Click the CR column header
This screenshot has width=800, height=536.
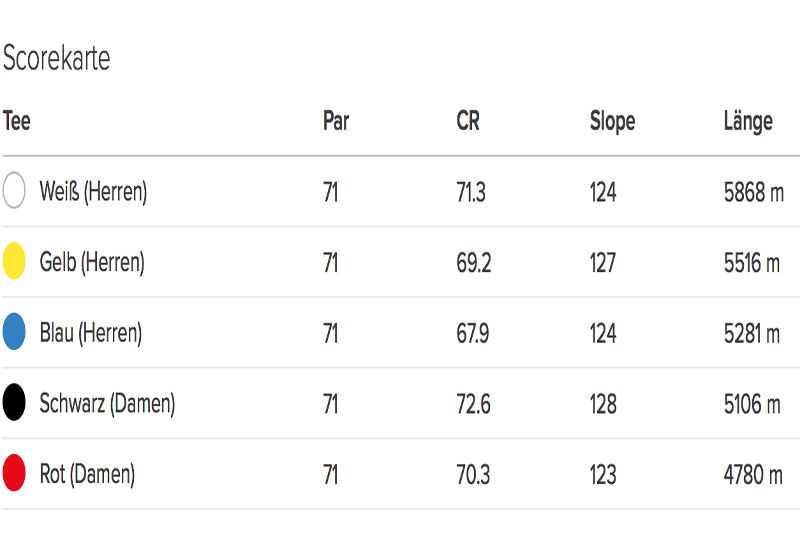point(468,121)
